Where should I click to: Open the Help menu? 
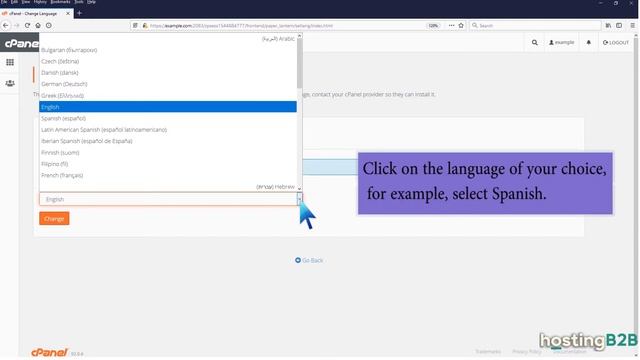91,2
